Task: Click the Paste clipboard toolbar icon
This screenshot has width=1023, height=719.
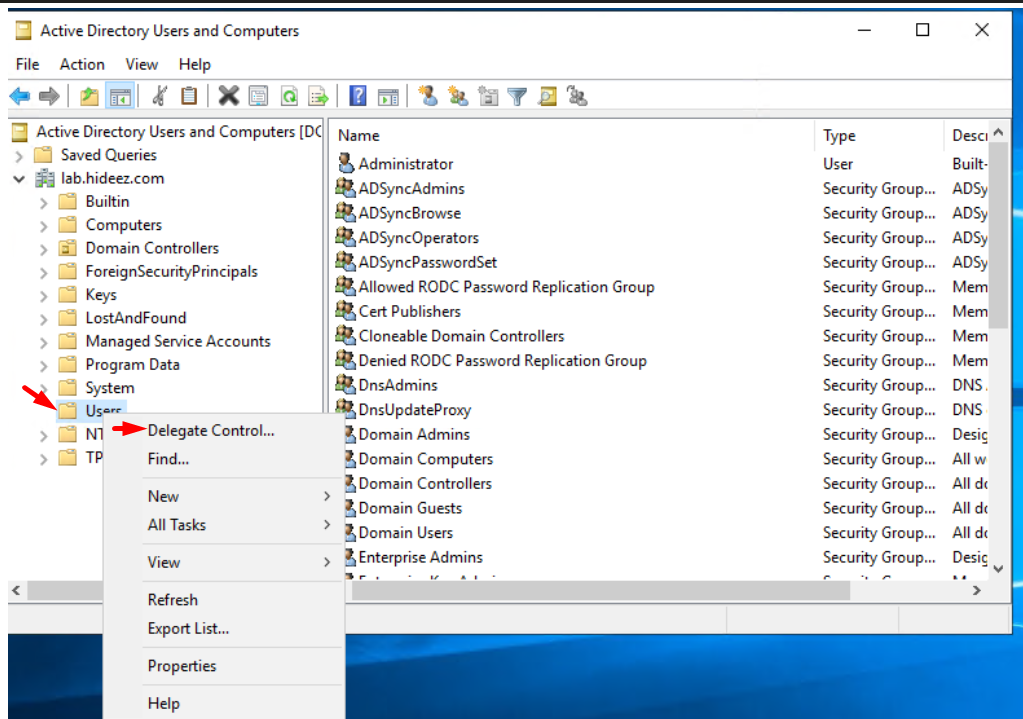Action: click(189, 96)
